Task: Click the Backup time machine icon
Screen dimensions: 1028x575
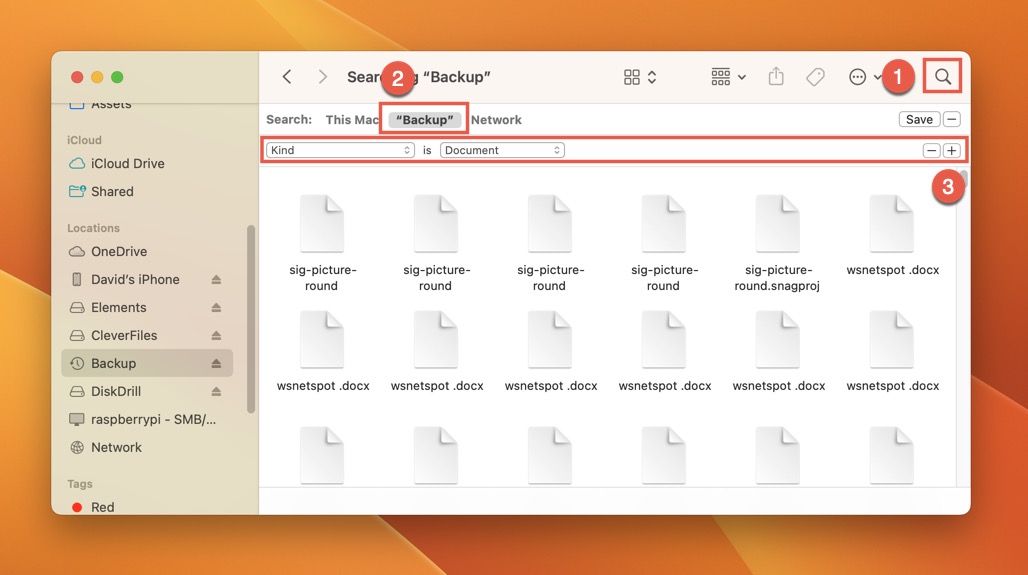Action: [77, 363]
